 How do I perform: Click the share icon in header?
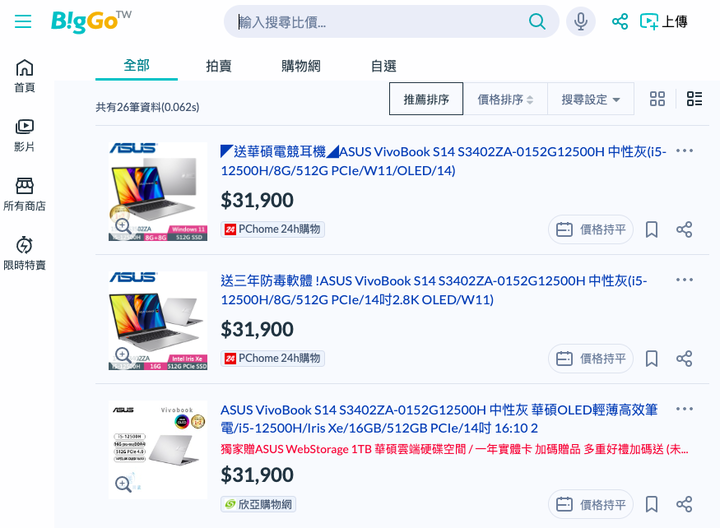[x=620, y=21]
